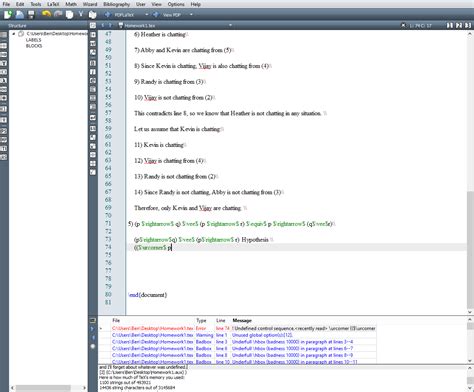Image resolution: width=474 pixels, height=392 pixels.
Task: Open the PDFLaTeX compile command dropdown
Action: point(146,15)
